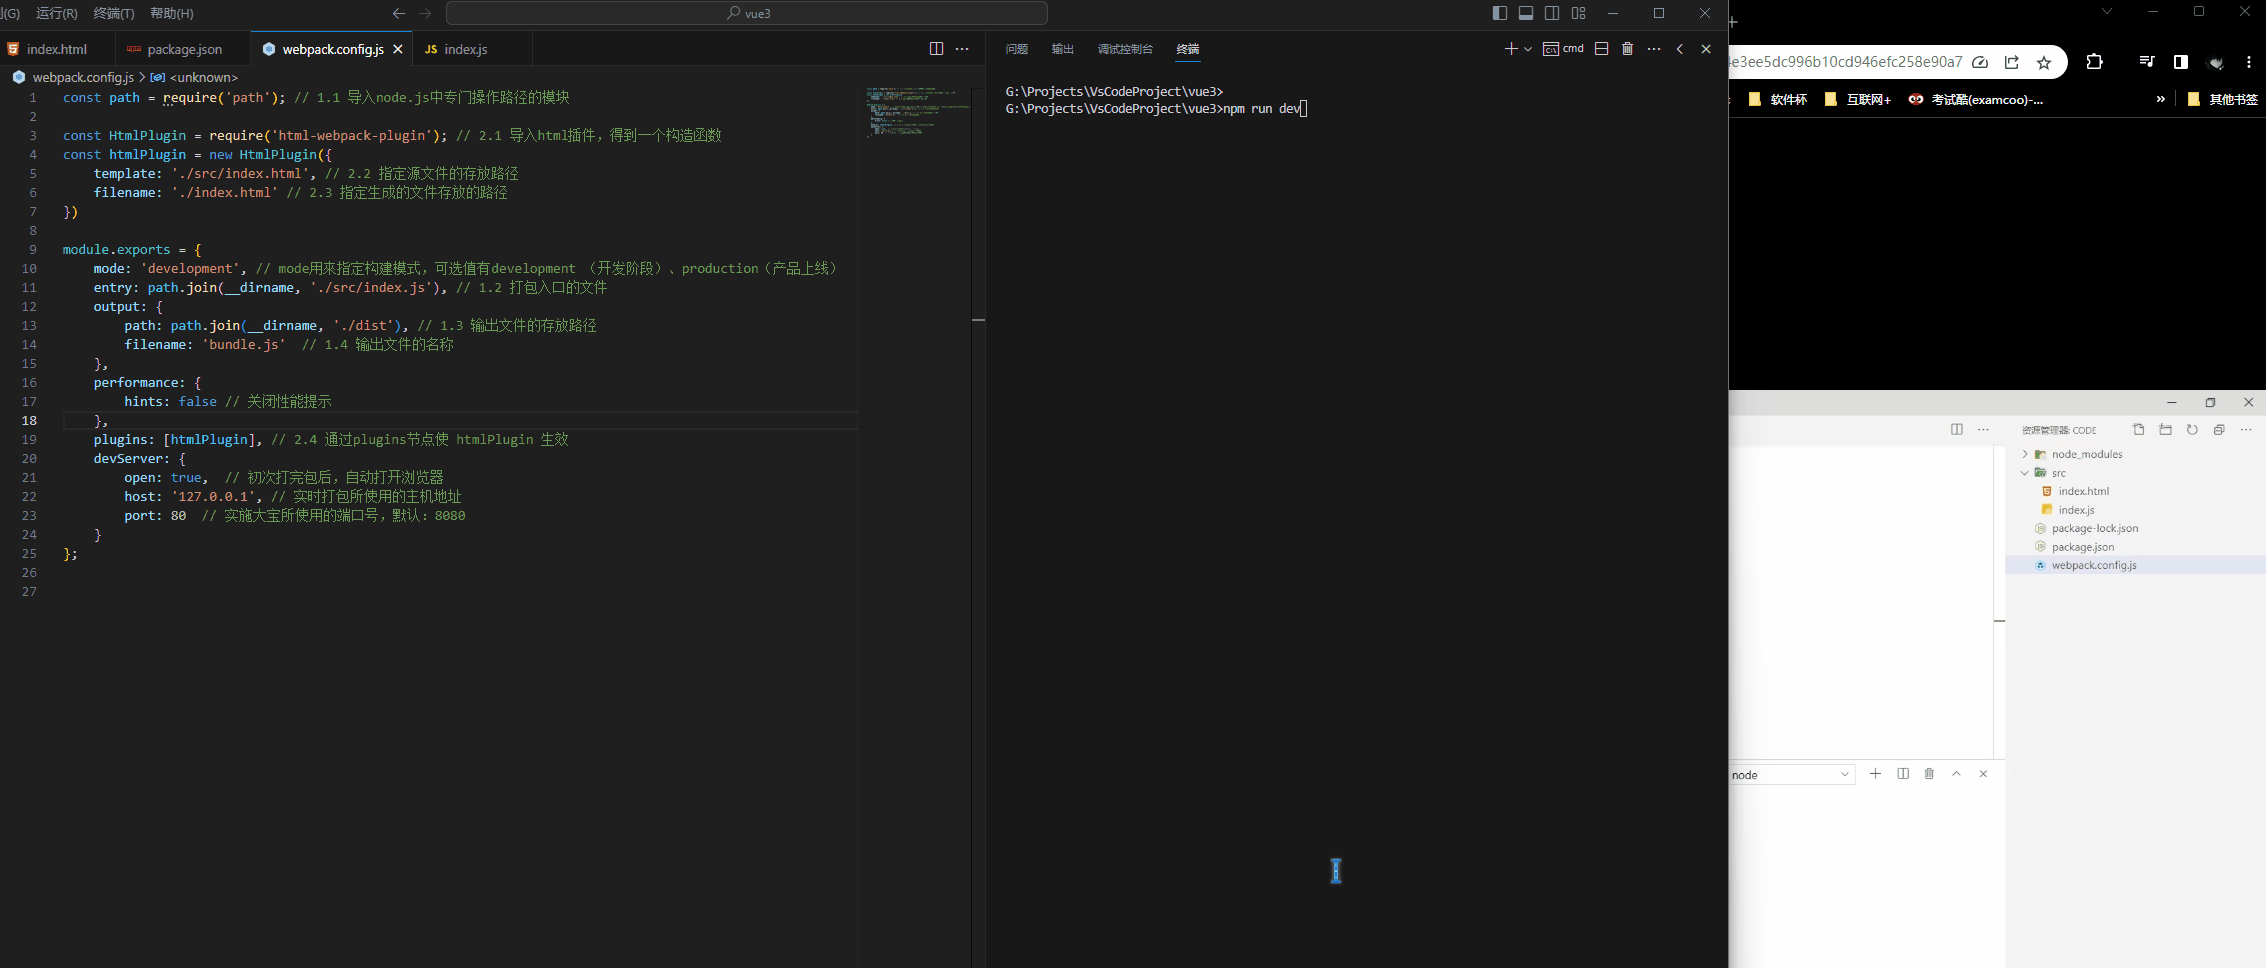This screenshot has height=968, width=2266.
Task: Create new file in light explorer
Action: (2138, 430)
